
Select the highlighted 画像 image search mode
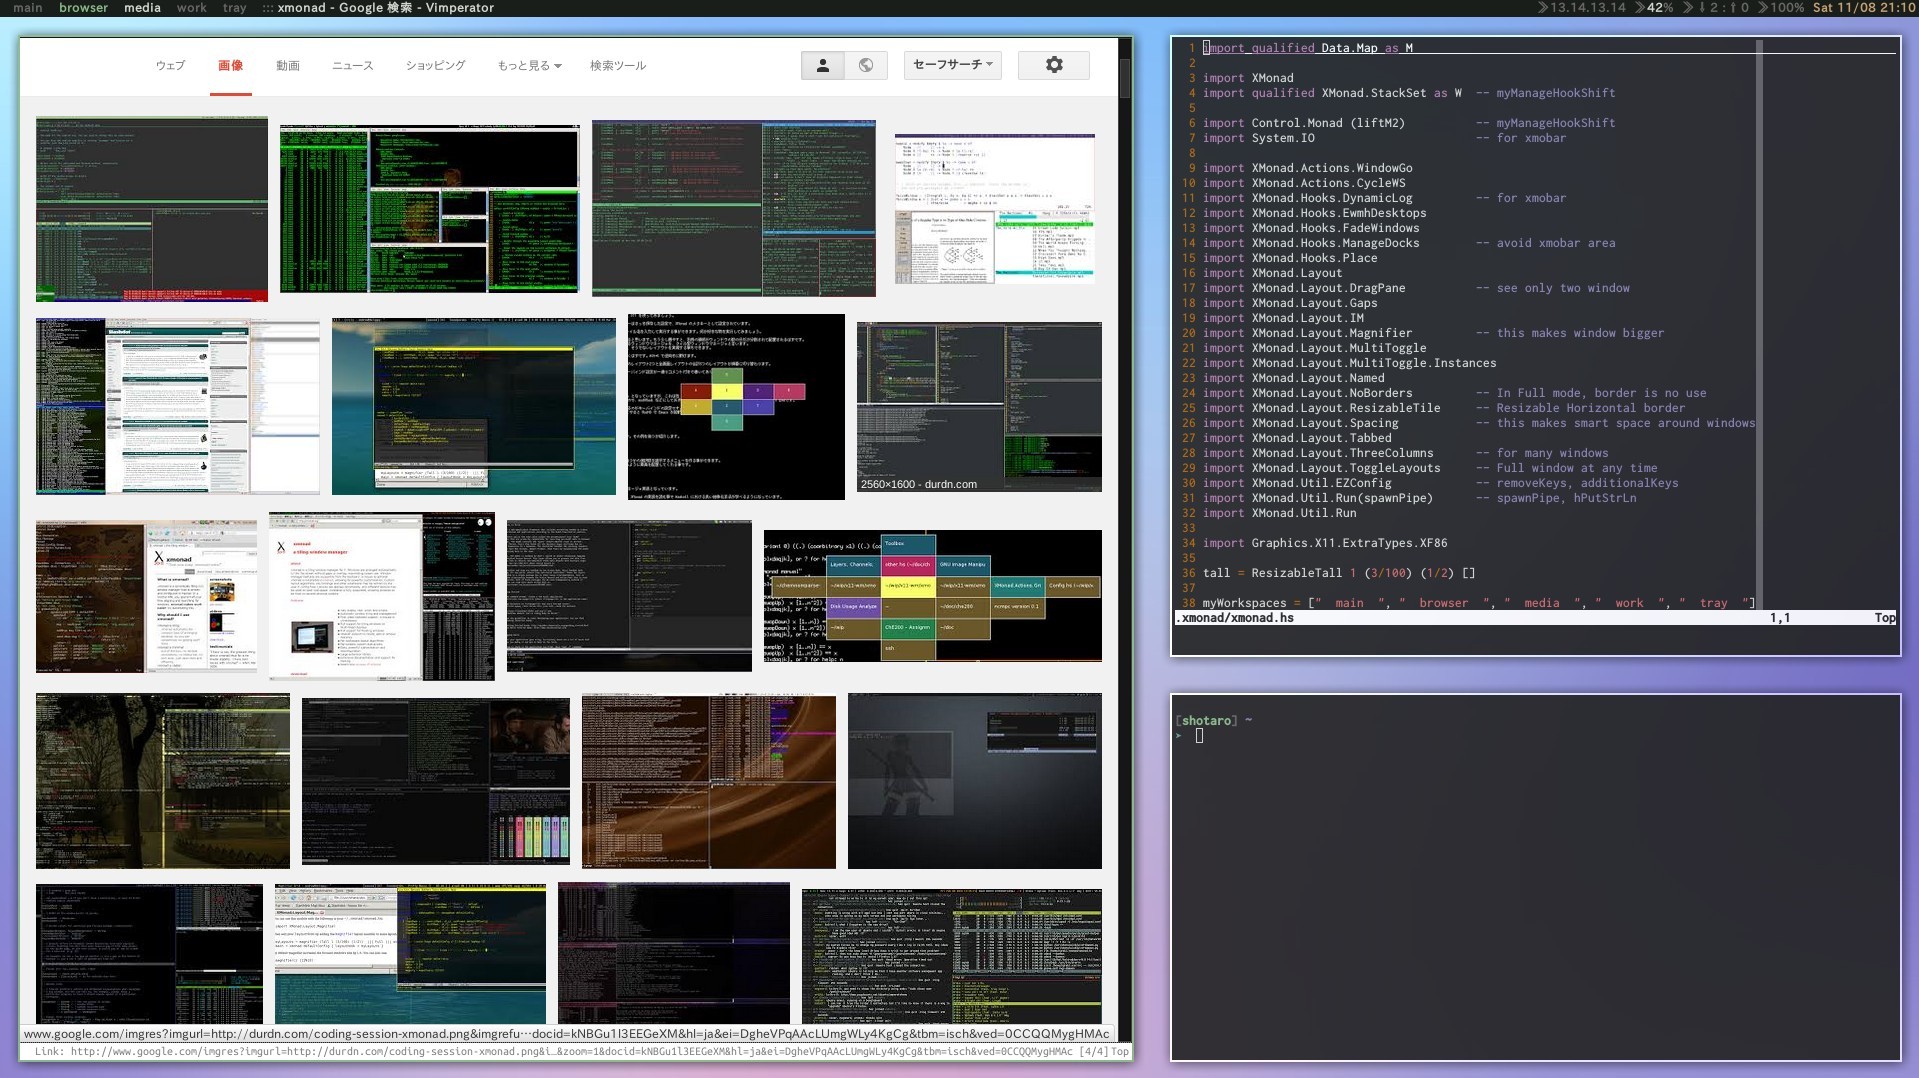pyautogui.click(x=230, y=64)
